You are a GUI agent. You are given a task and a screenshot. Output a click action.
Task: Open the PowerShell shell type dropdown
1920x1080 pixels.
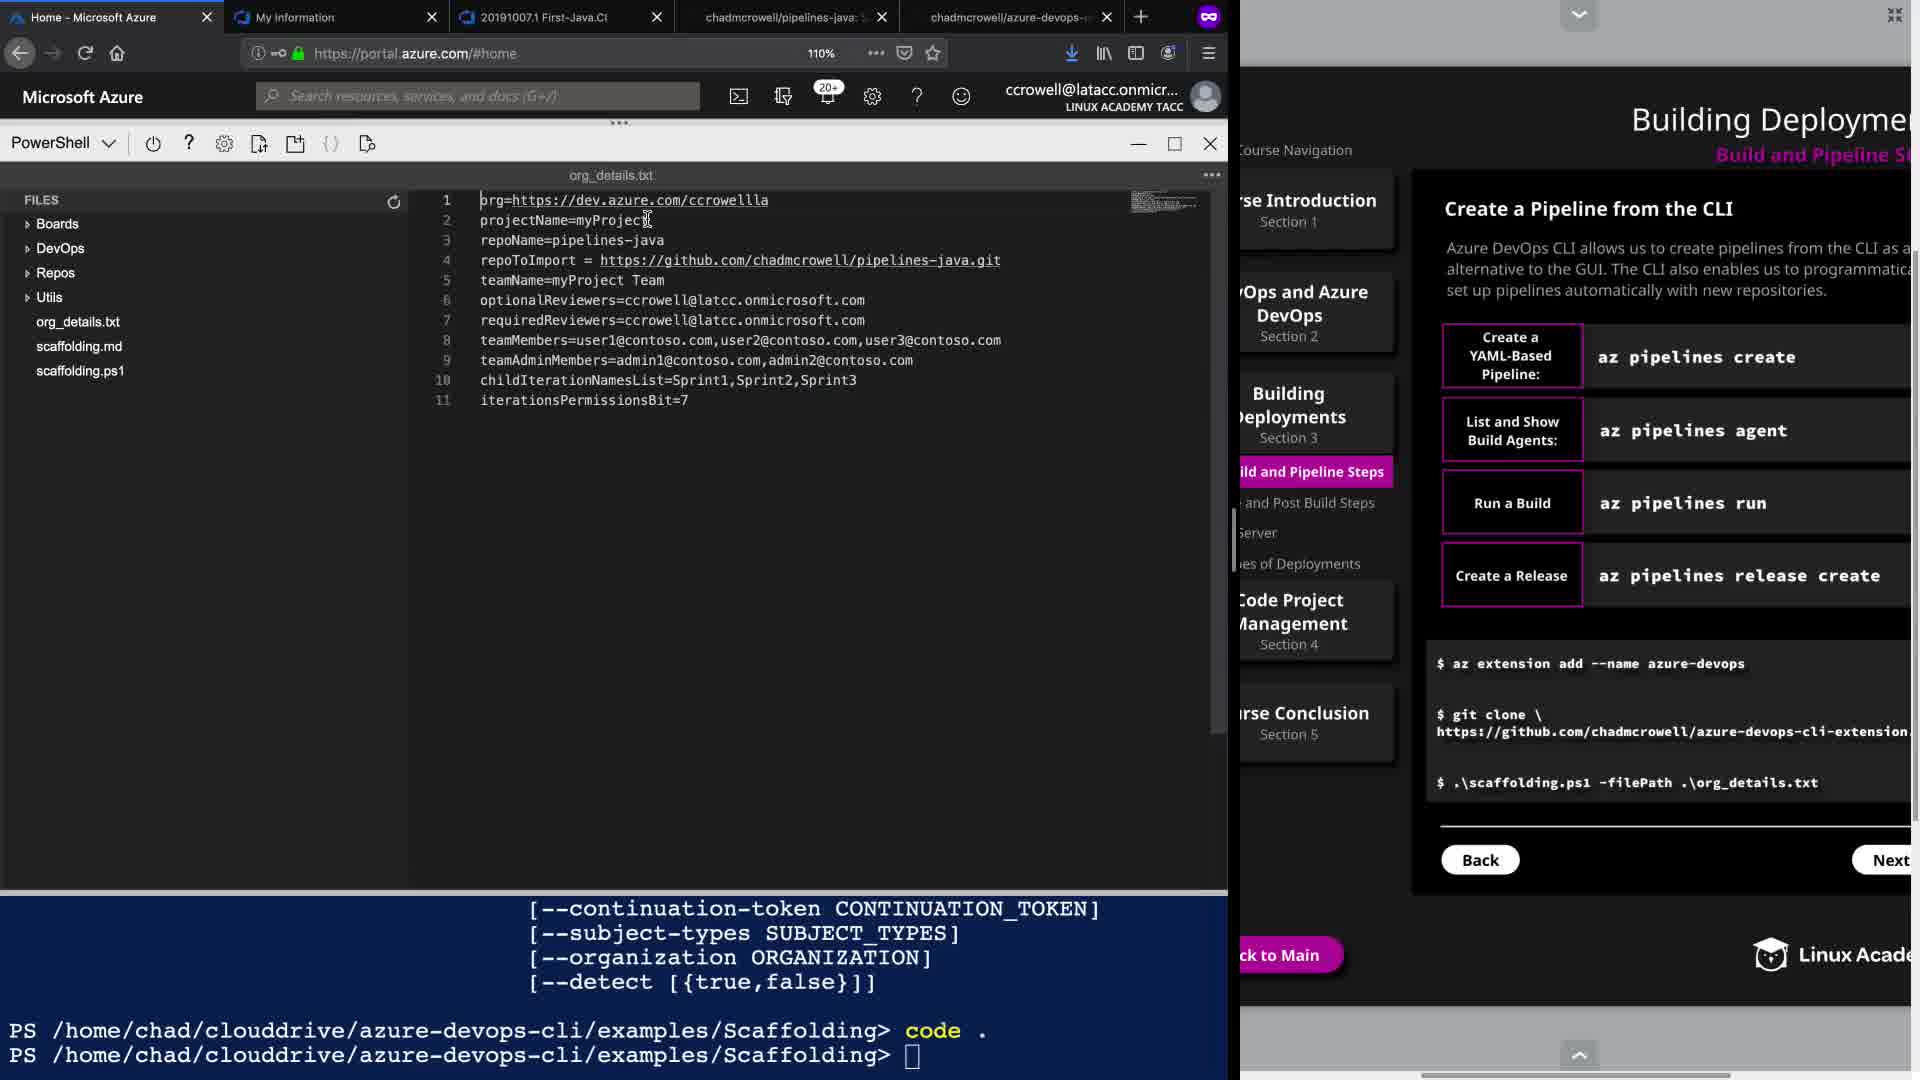[64, 143]
